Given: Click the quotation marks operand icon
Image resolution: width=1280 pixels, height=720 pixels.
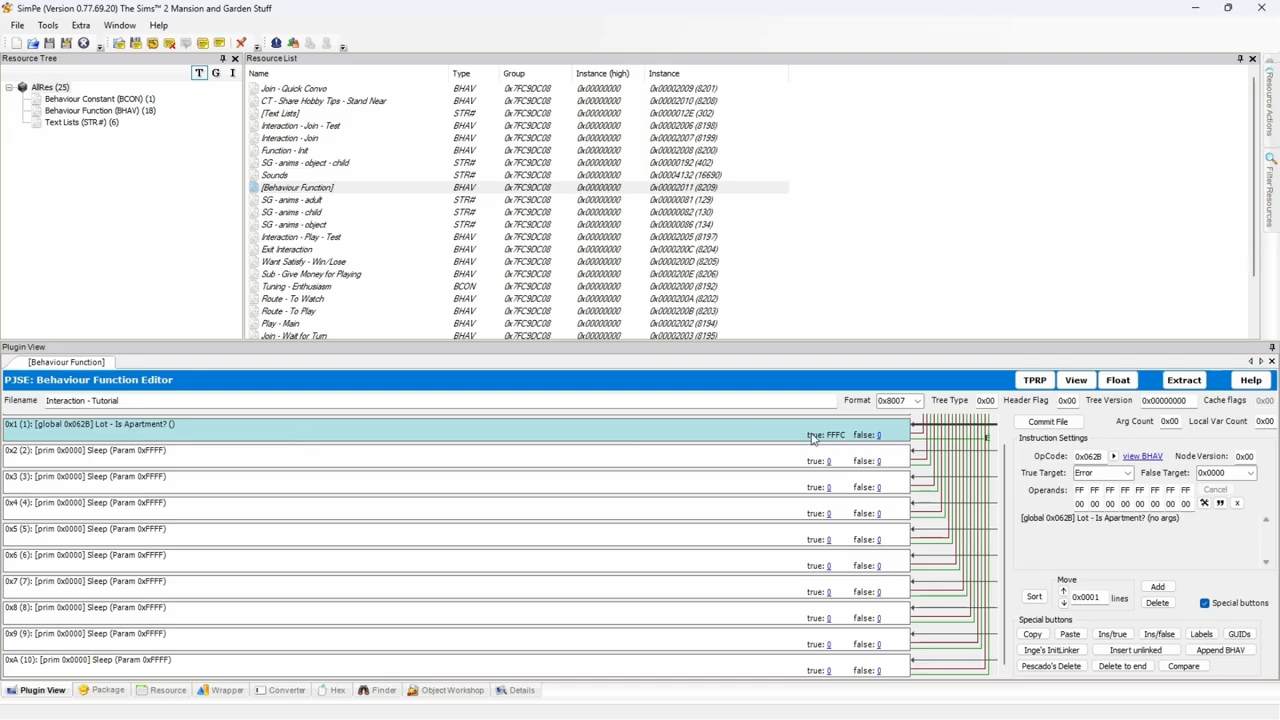Looking at the screenshot, I should [x=1220, y=503].
